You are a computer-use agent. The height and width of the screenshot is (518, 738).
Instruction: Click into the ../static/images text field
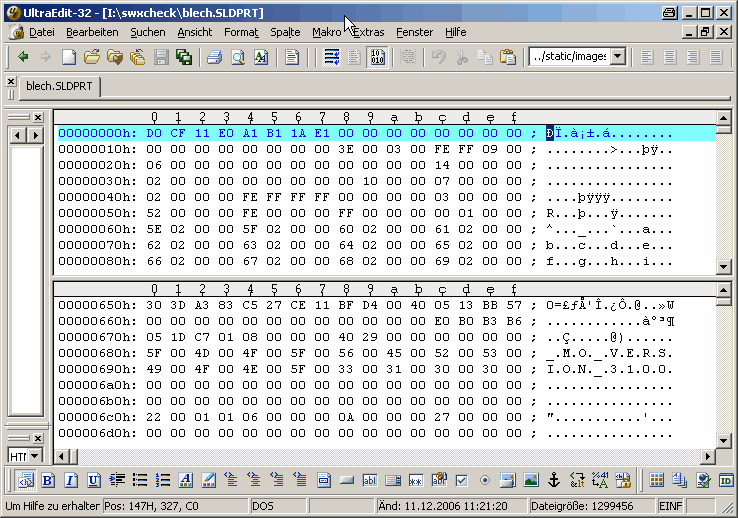(569, 57)
